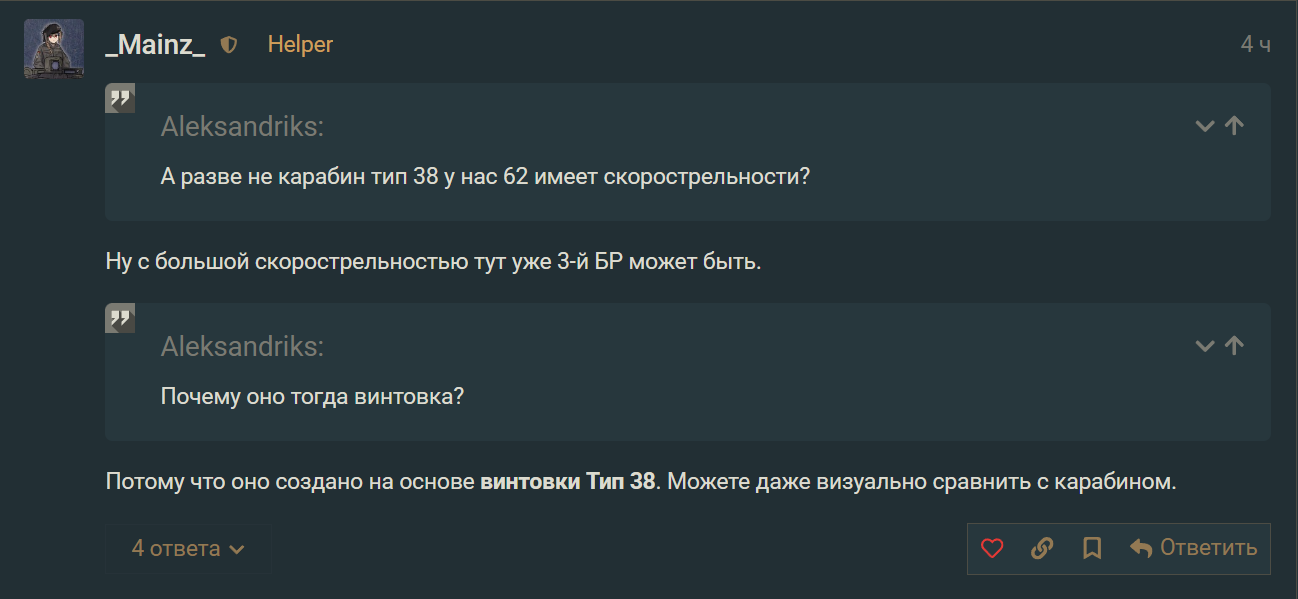Like the post with the heart icon
Viewport: 1298px width, 599px height.
tap(992, 548)
